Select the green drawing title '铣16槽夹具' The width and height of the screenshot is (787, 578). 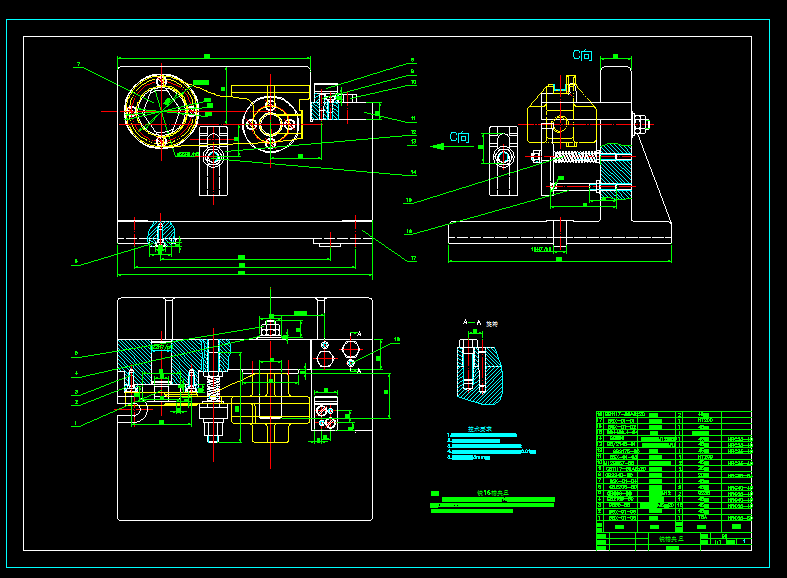(x=493, y=493)
